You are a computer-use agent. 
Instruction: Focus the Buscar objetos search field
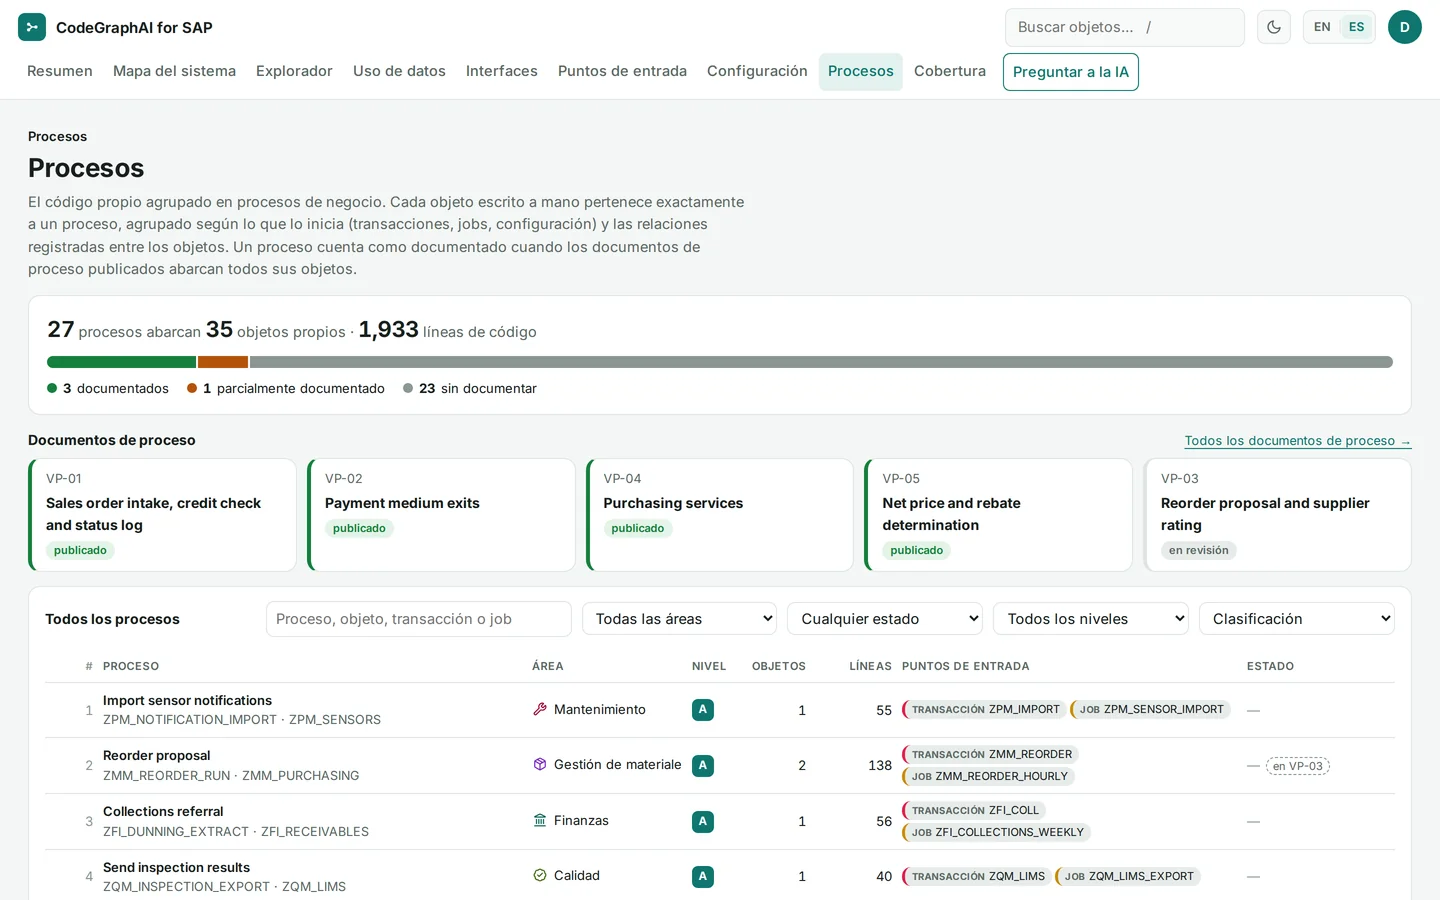click(x=1125, y=27)
